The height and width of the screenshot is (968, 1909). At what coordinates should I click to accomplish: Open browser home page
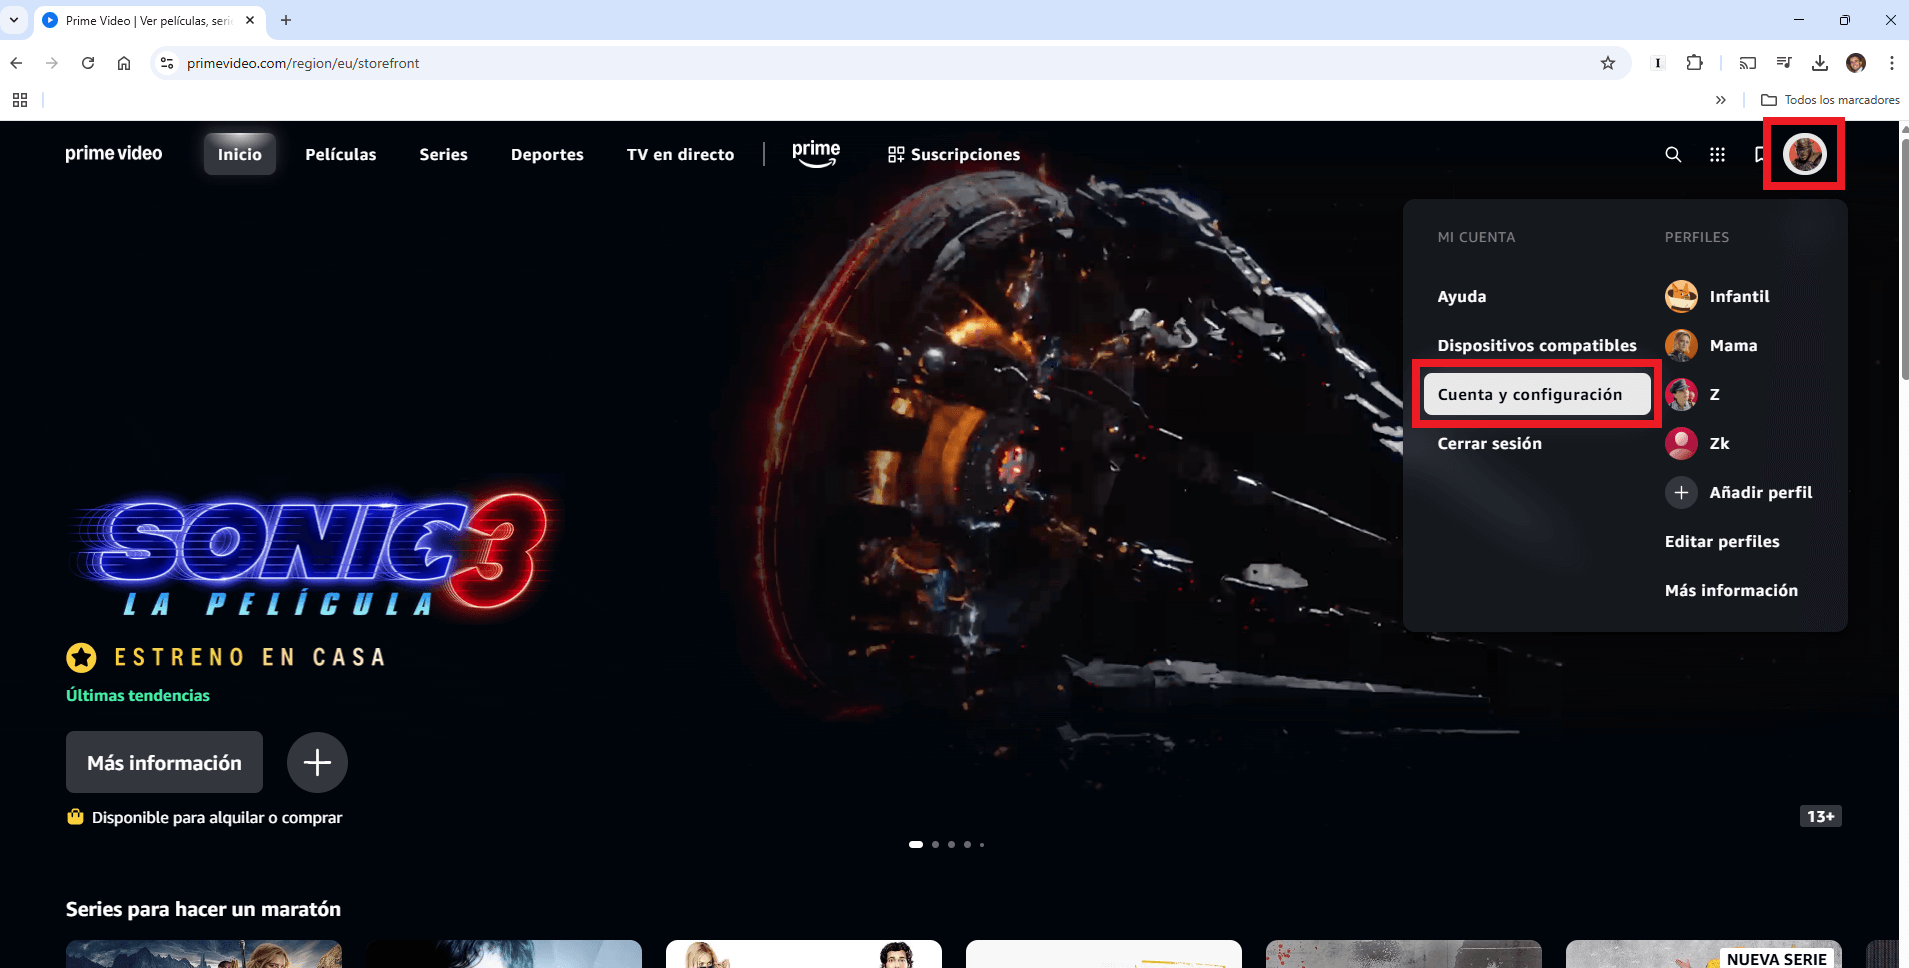click(124, 63)
